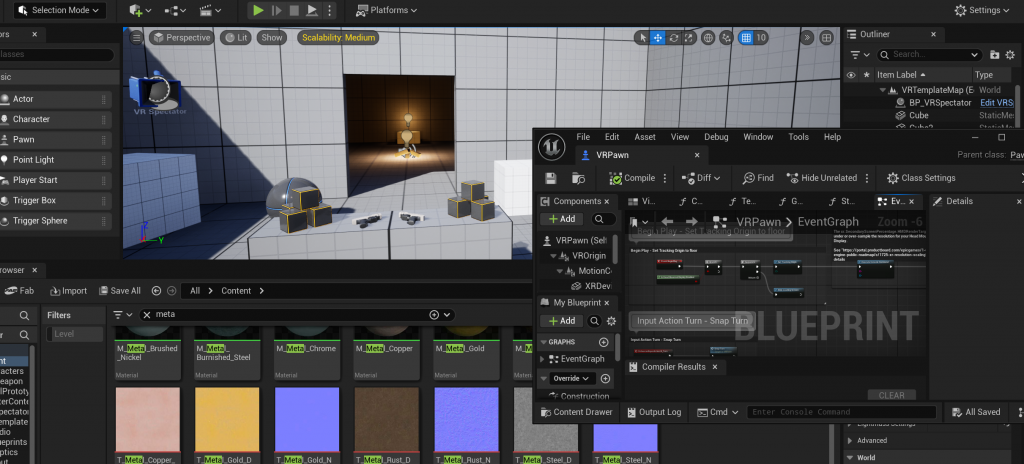The width and height of the screenshot is (1024, 464).
Task: Click the viewport layout icon at right edge
Action: (x=827, y=38)
